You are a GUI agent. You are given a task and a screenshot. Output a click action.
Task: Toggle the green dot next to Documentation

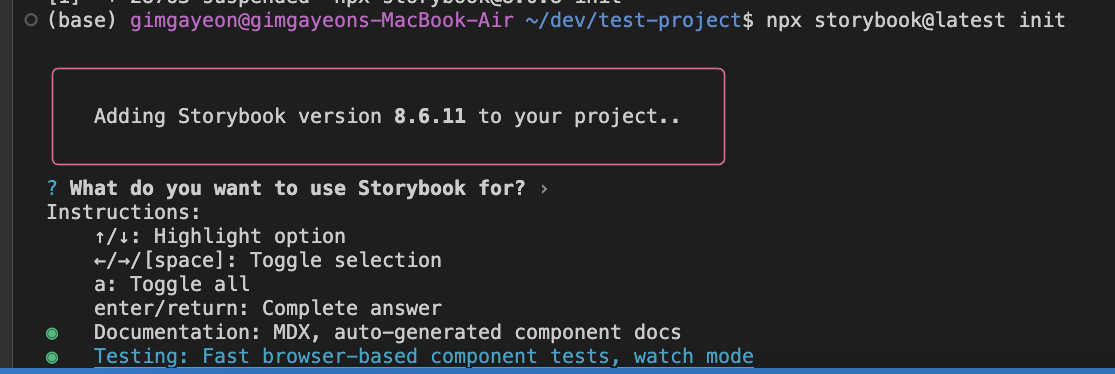tap(52, 333)
